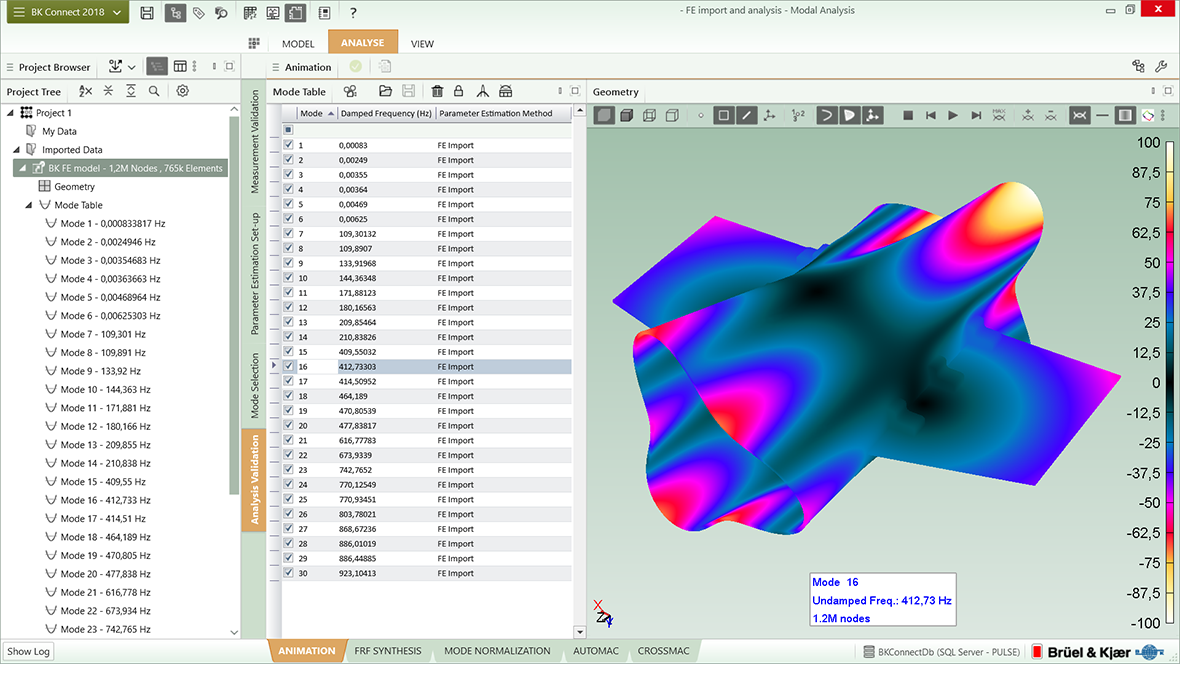Open the Search tool in Project Tree

click(x=153, y=91)
